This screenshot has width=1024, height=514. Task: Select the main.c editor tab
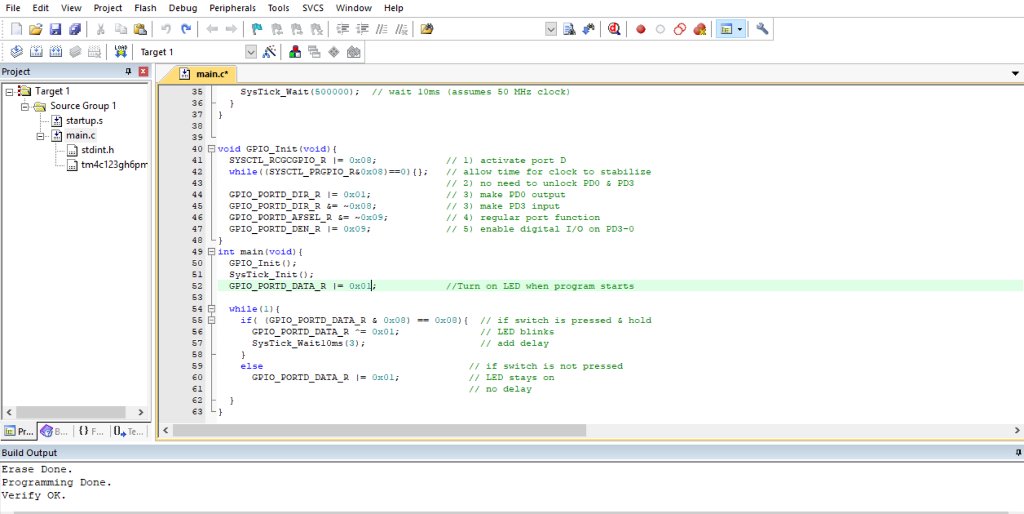pos(211,74)
